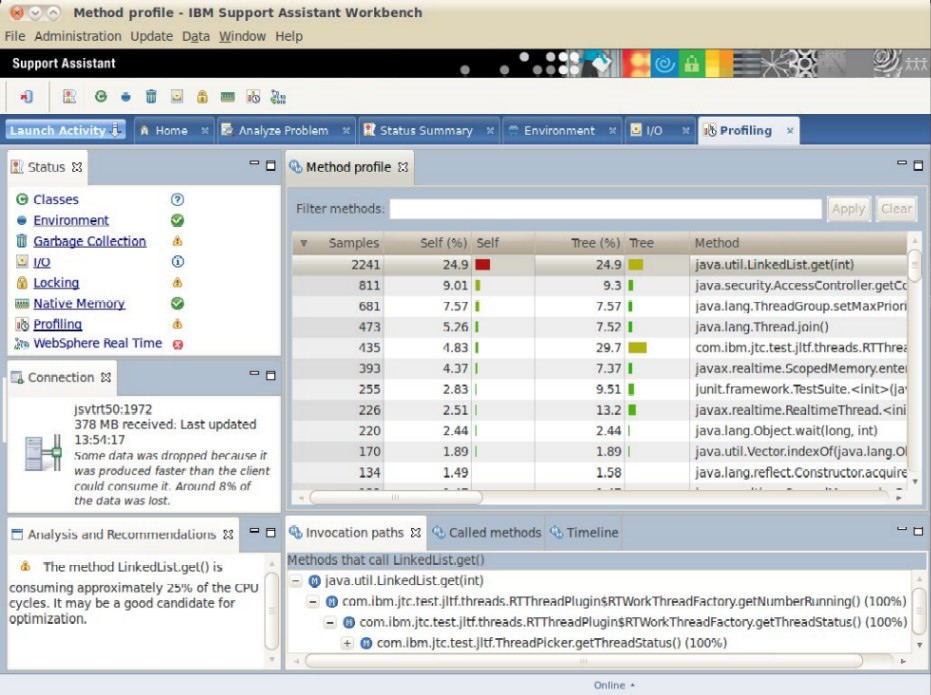
Task: Click the Apply filter button
Action: [x=848, y=209]
